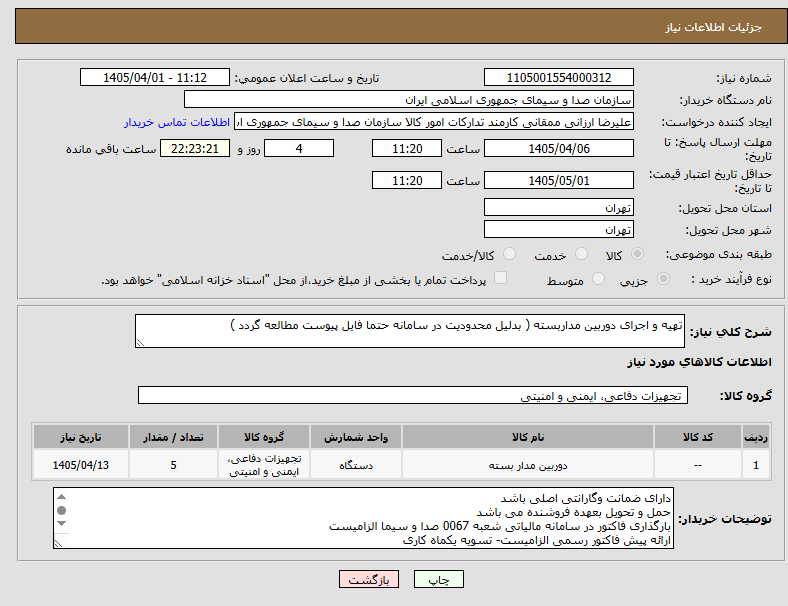Click the date cell 1405/04/13
Screen dimensions: 788x606
[x=80, y=465]
